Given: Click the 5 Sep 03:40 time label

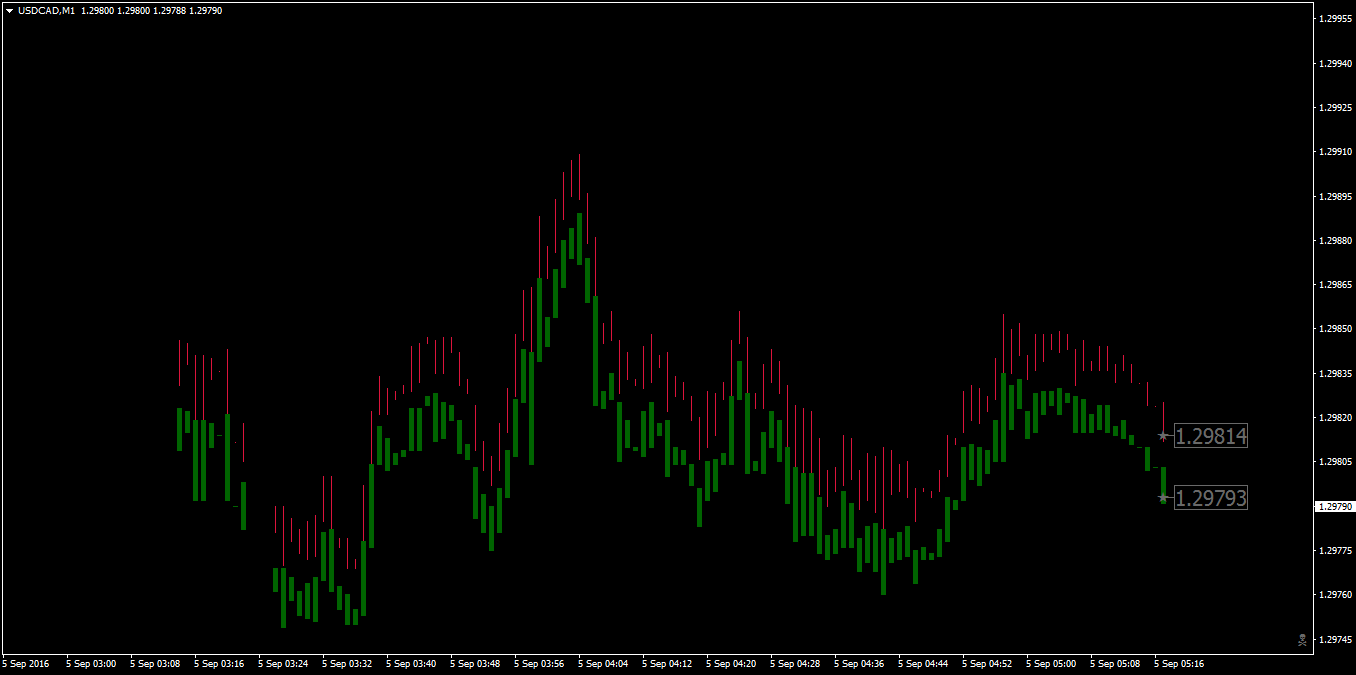Looking at the screenshot, I should pos(411,663).
